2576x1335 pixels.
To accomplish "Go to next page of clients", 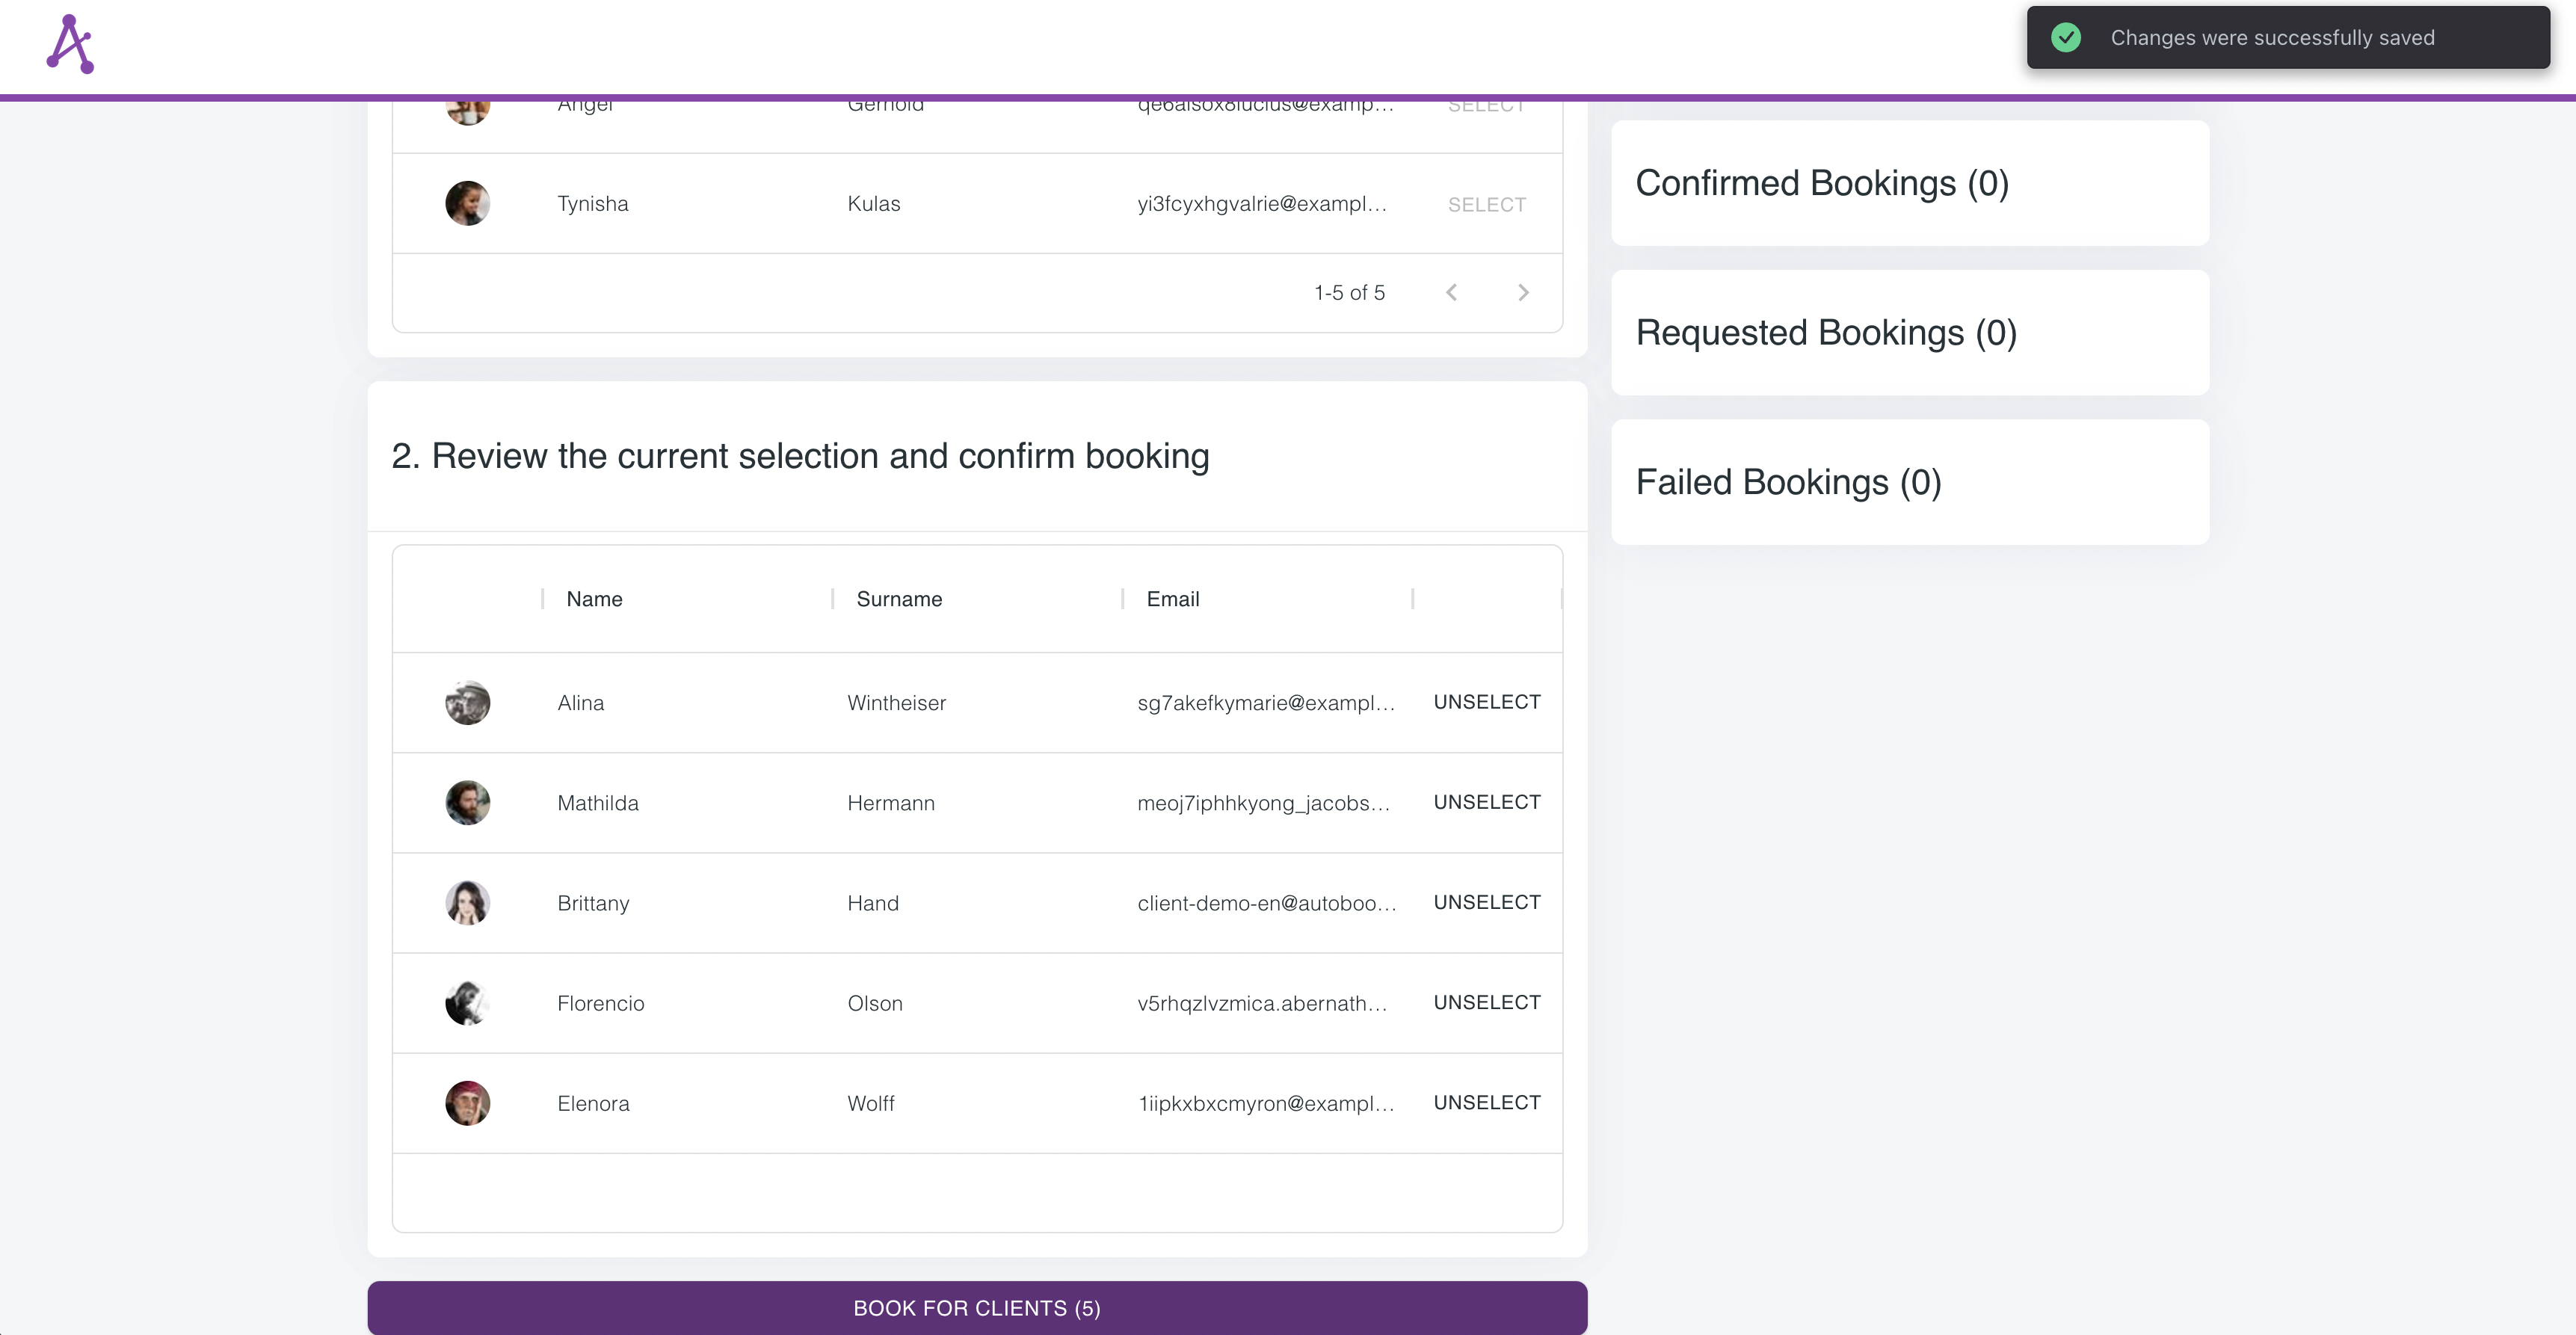I will (1523, 292).
